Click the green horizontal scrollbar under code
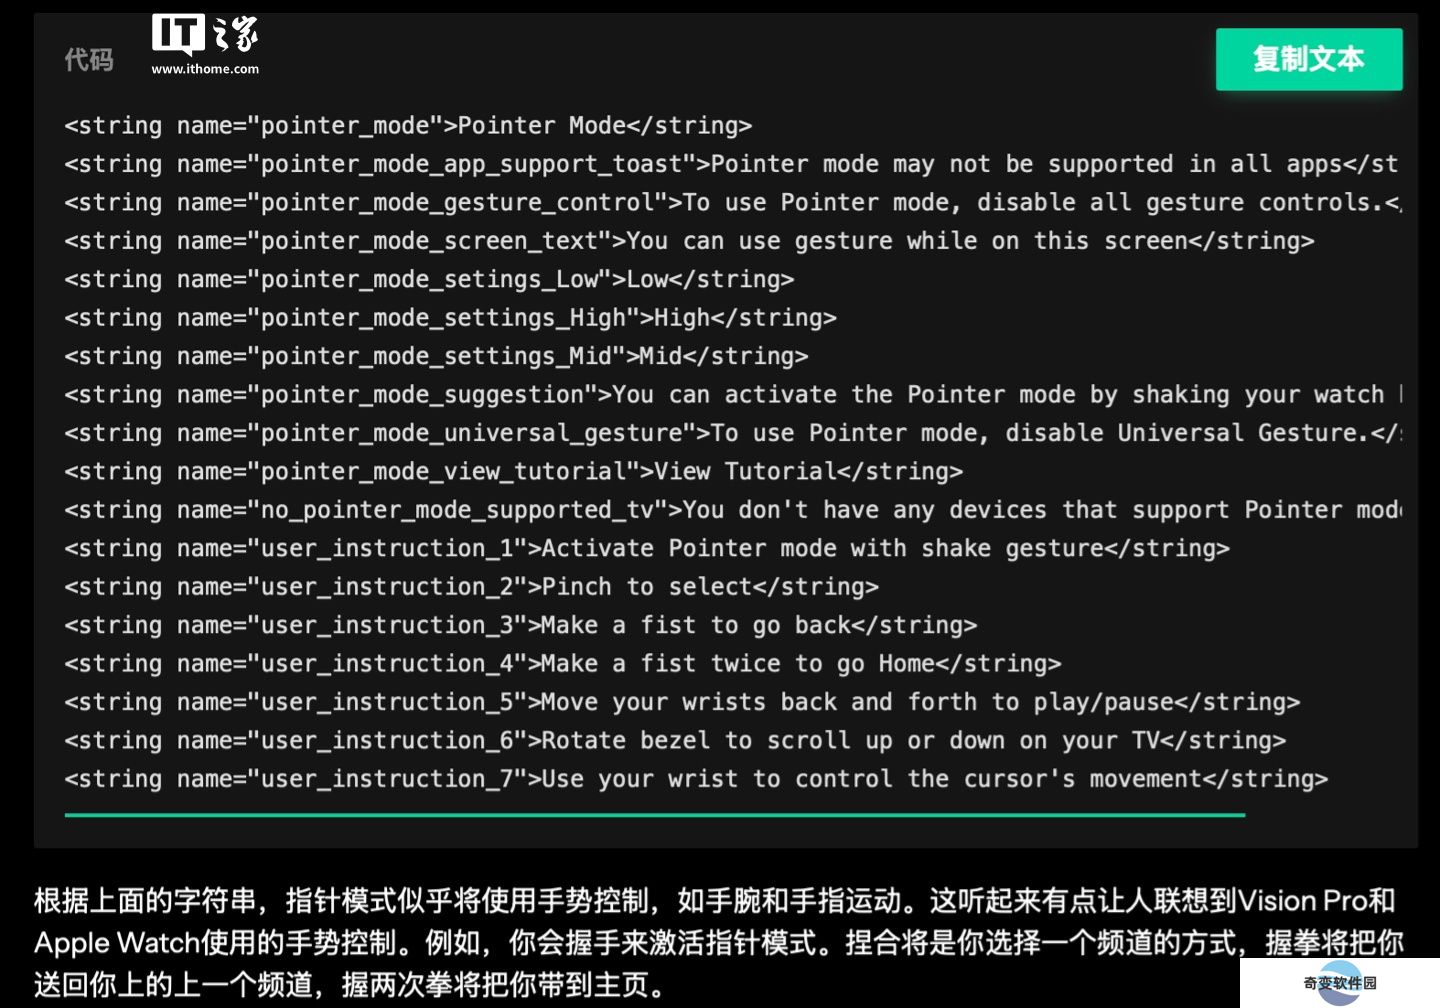The image size is (1440, 1008). click(x=655, y=815)
